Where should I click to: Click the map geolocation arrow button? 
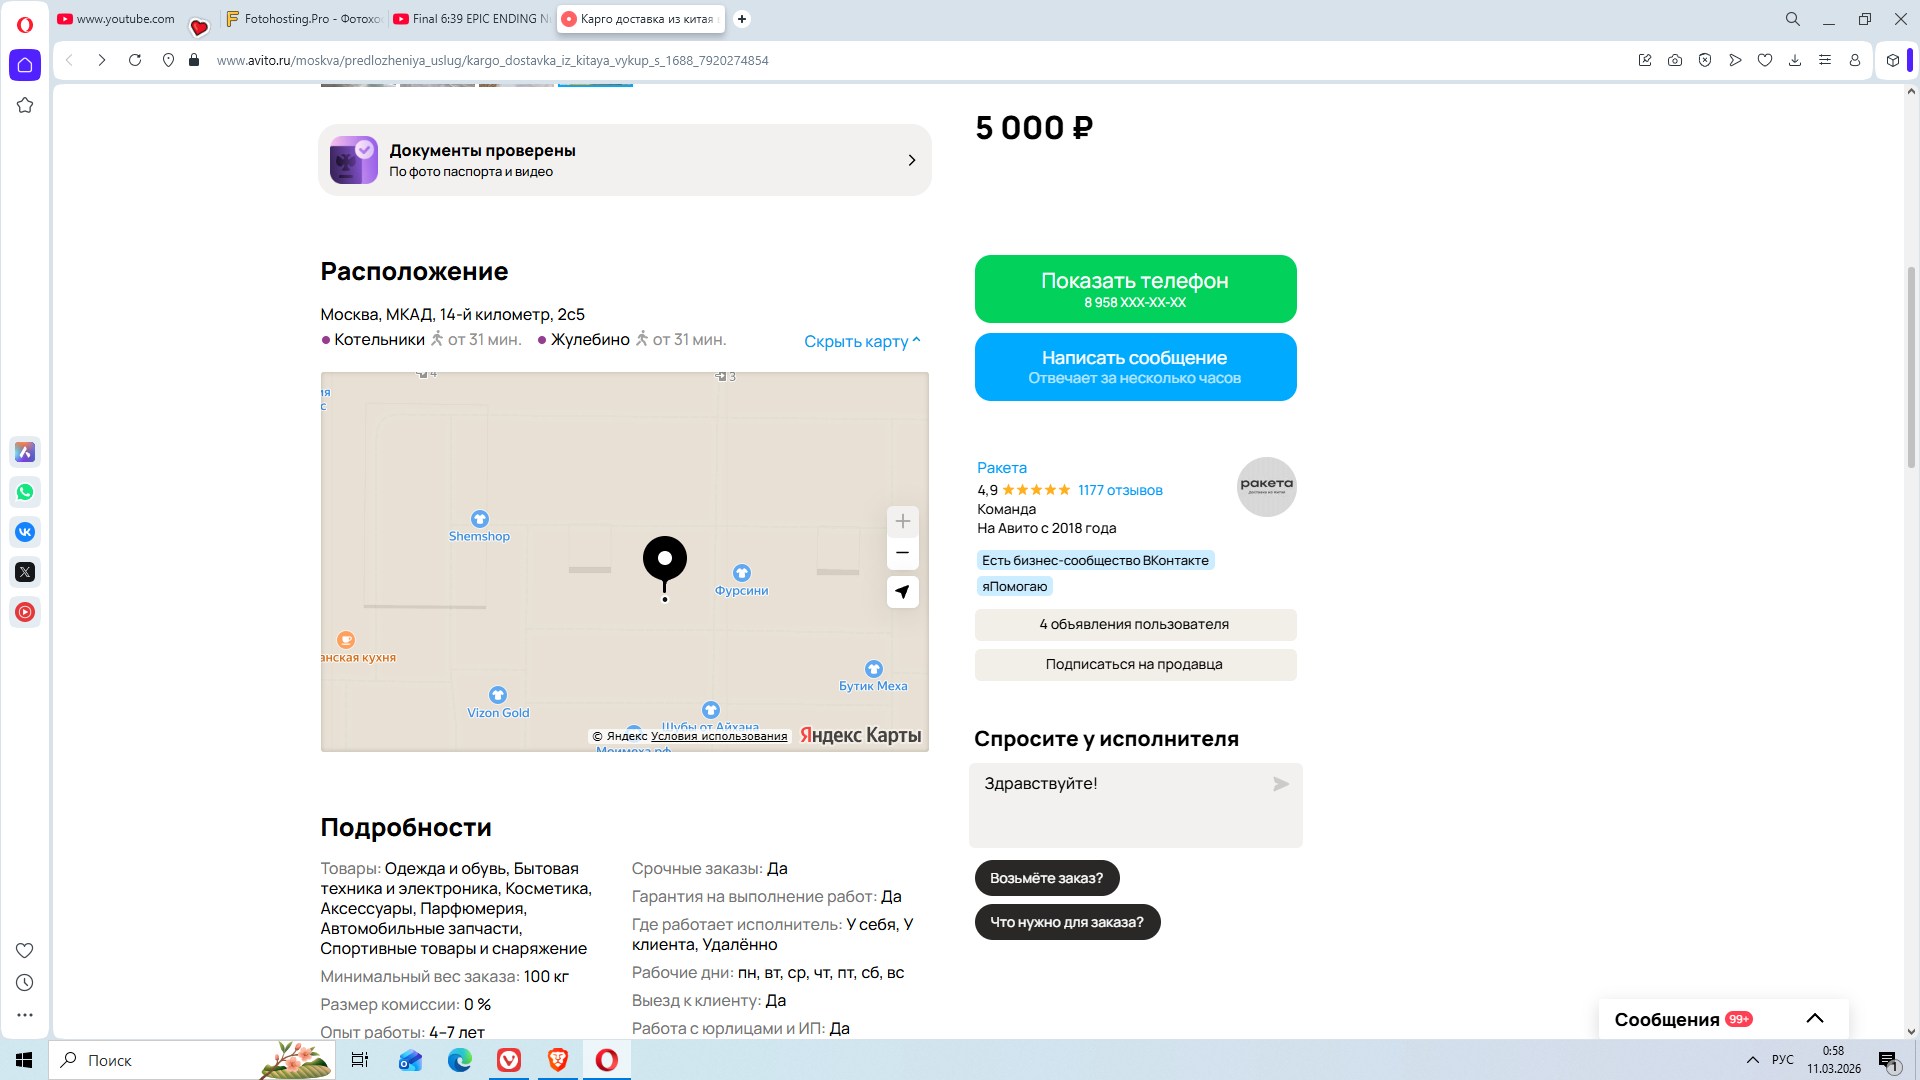[x=902, y=592]
